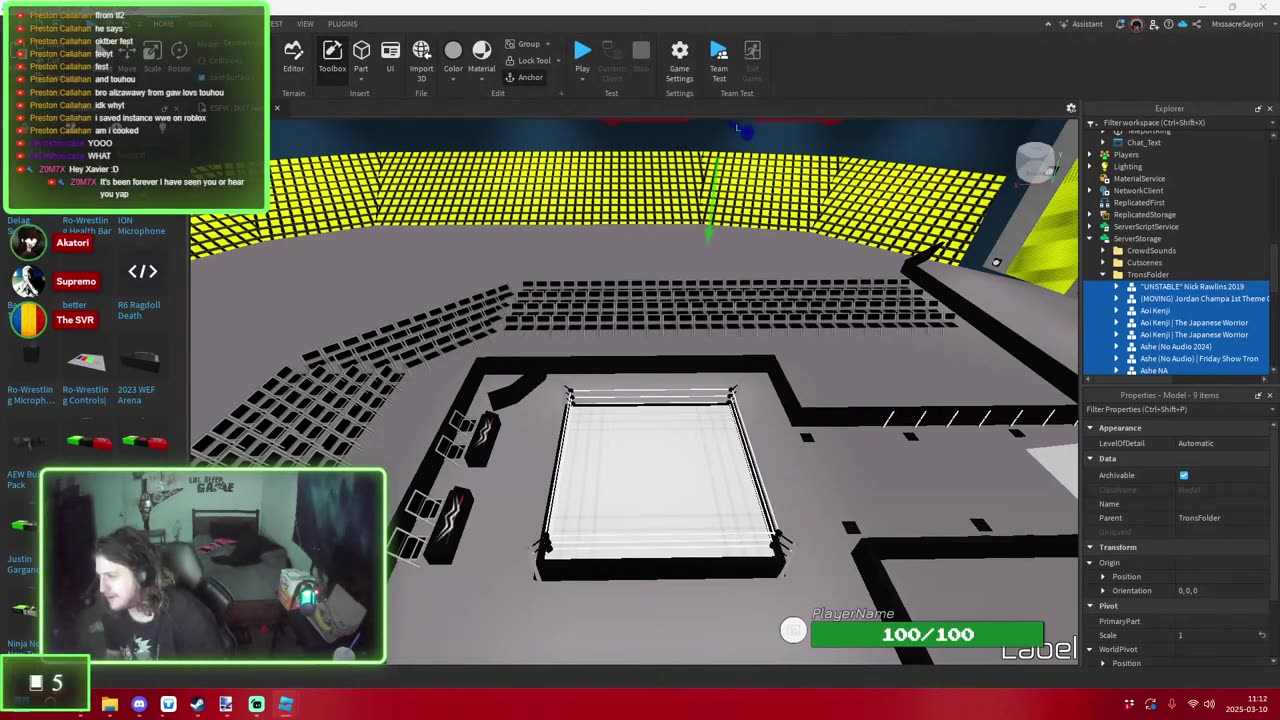This screenshot has height=720, width=1280.
Task: Open File Explorer from the taskbar
Action: click(x=110, y=705)
